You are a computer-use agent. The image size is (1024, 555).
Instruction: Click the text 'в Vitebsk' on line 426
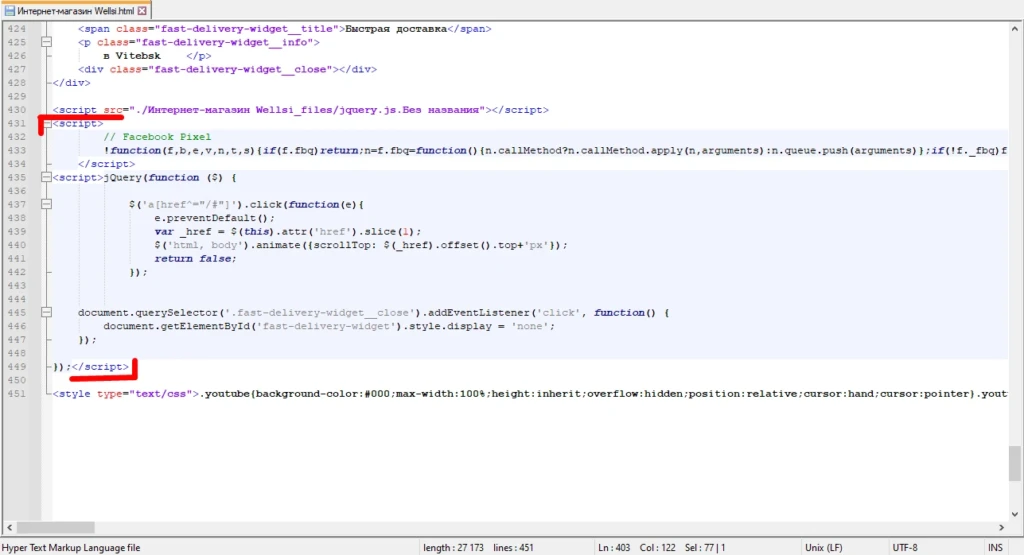(132, 56)
